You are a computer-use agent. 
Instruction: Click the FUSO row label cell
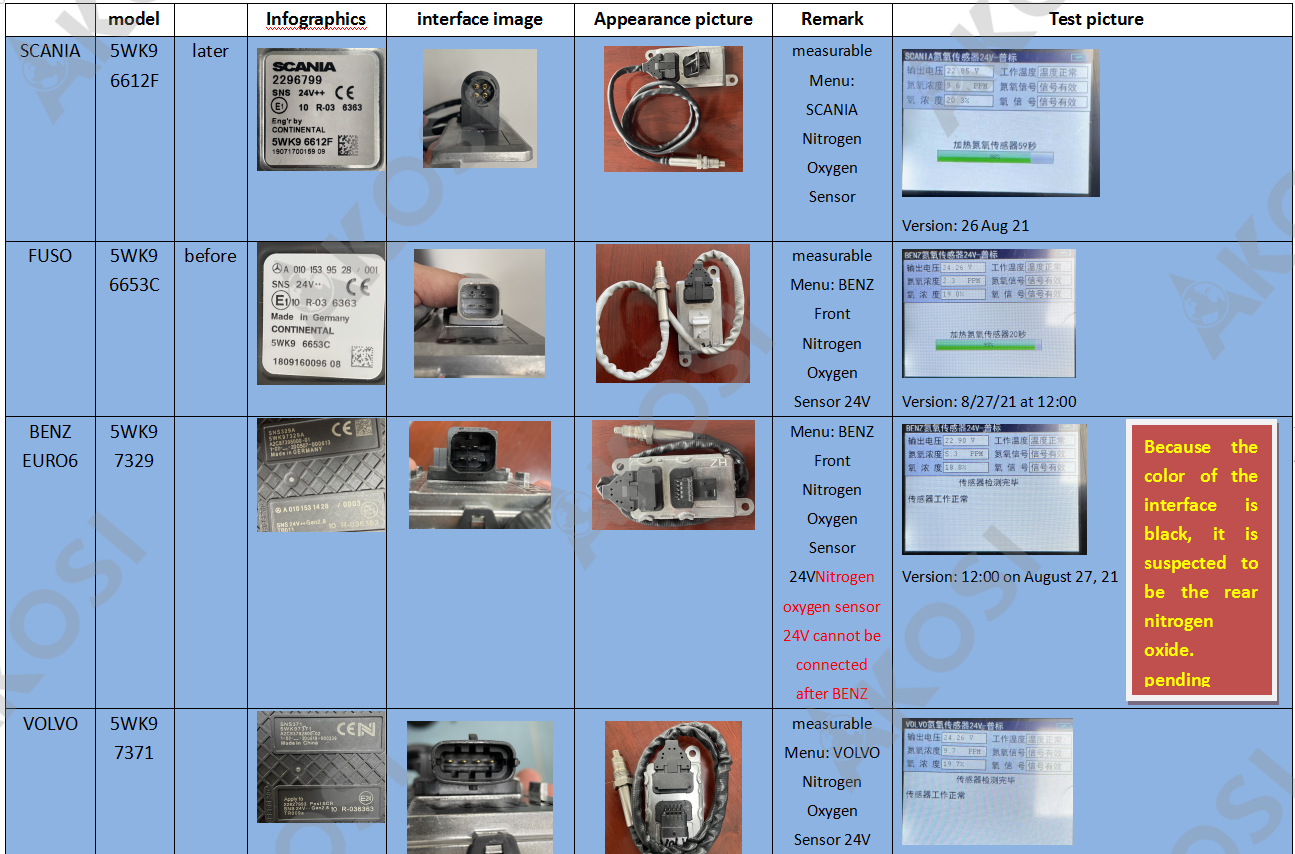50,256
